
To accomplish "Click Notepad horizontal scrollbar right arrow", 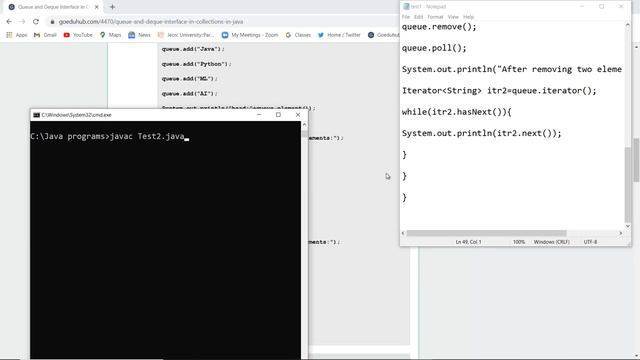I will click(x=621, y=233).
